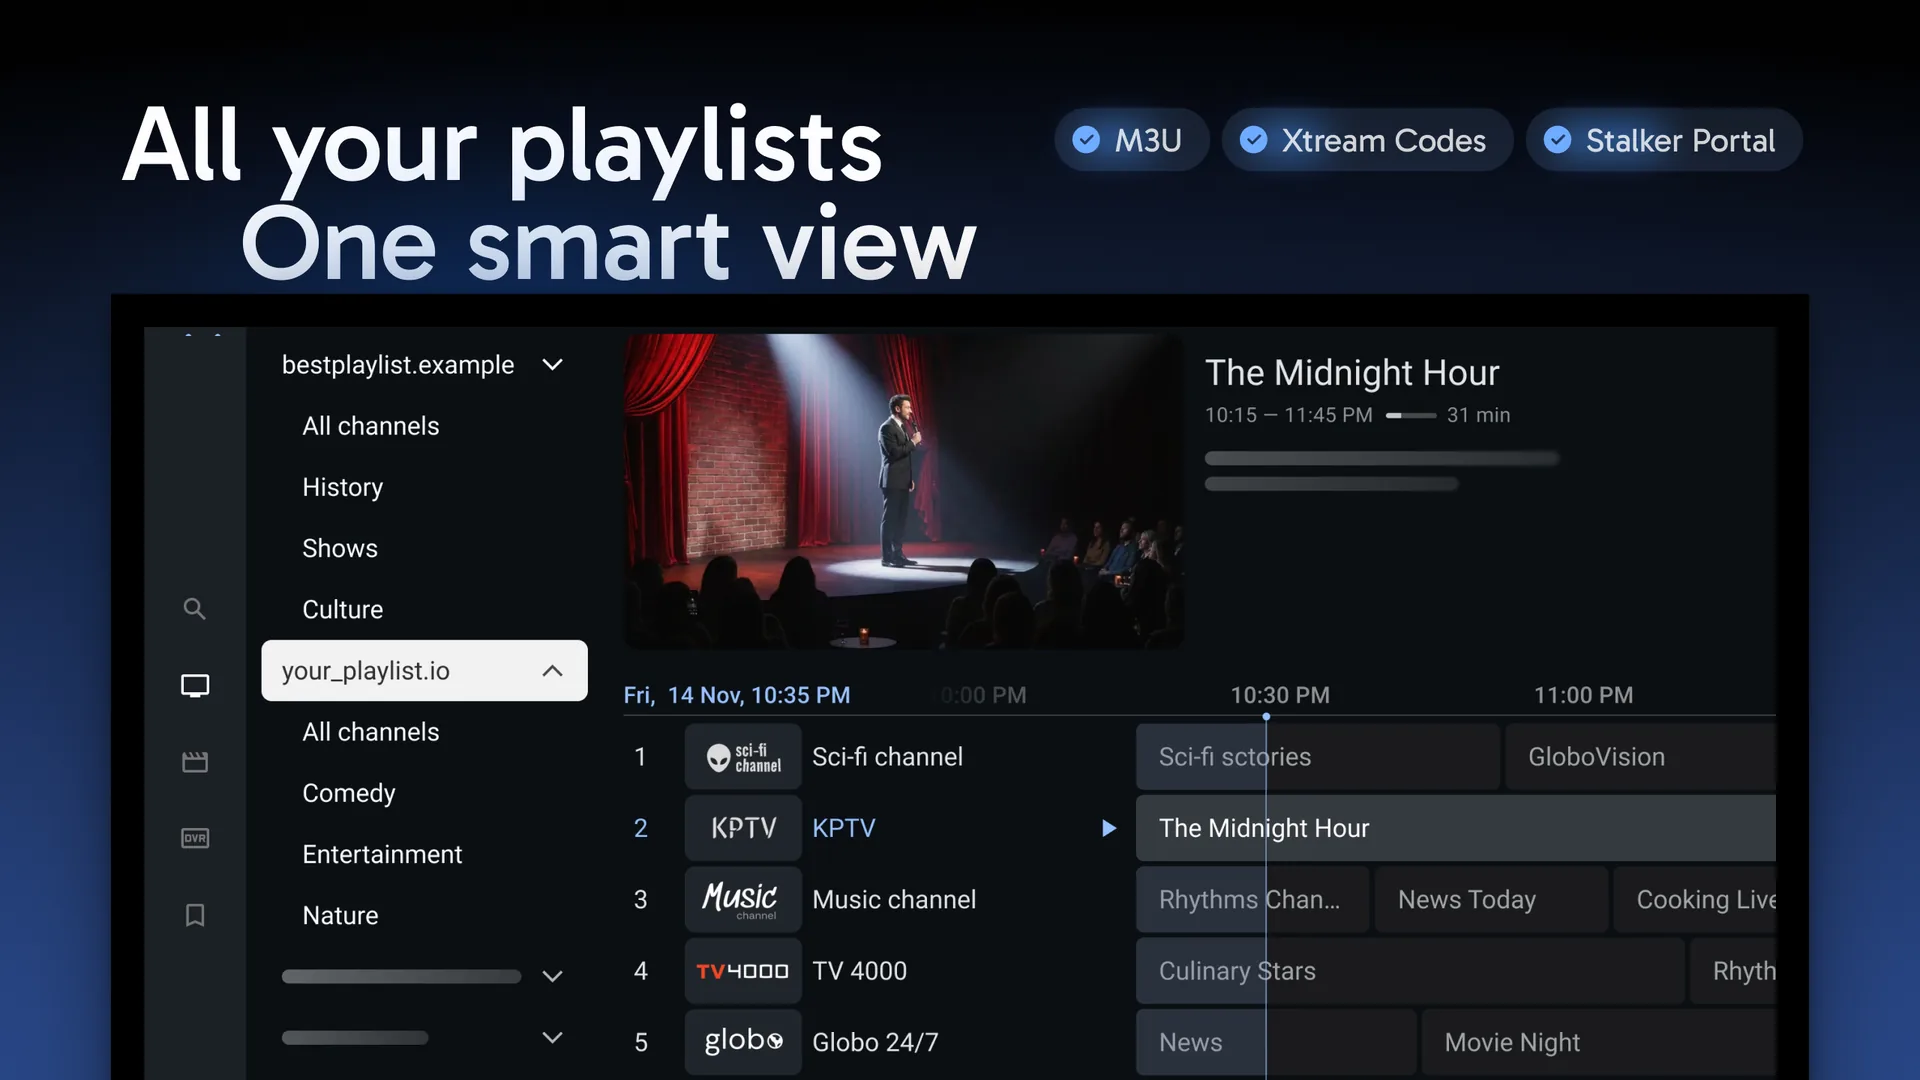Image resolution: width=1920 pixels, height=1080 pixels.
Task: Click the comedy show preview thumbnail
Action: [x=903, y=491]
